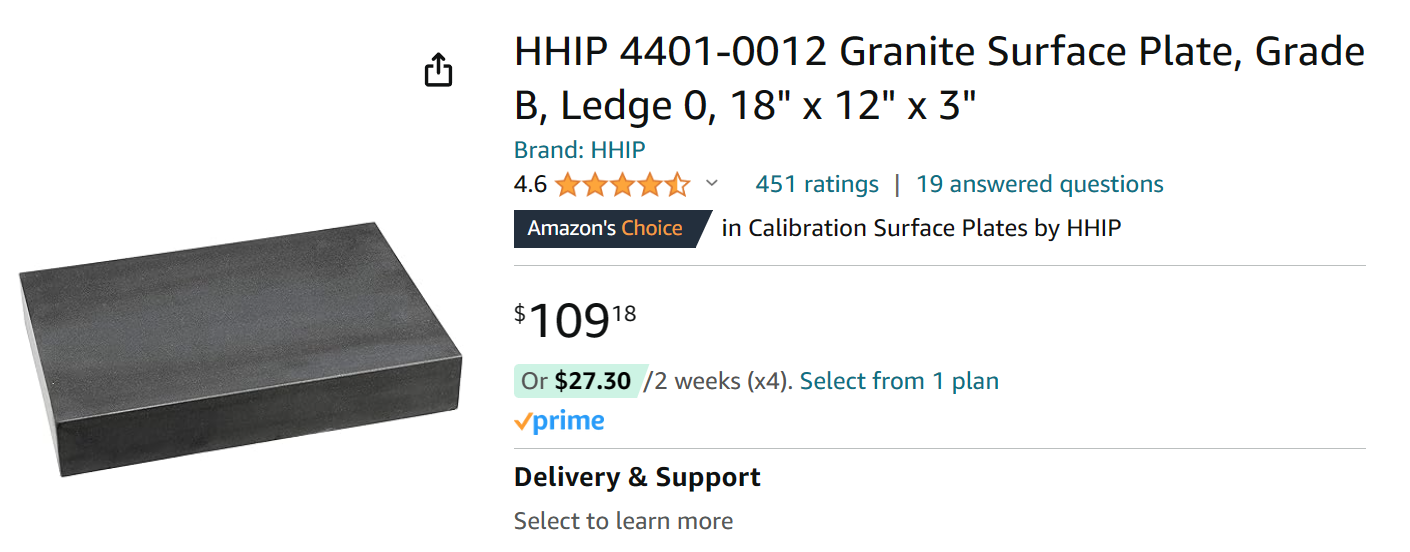The width and height of the screenshot is (1410, 552).
Task: Click the first orange rating star
Action: [567, 185]
